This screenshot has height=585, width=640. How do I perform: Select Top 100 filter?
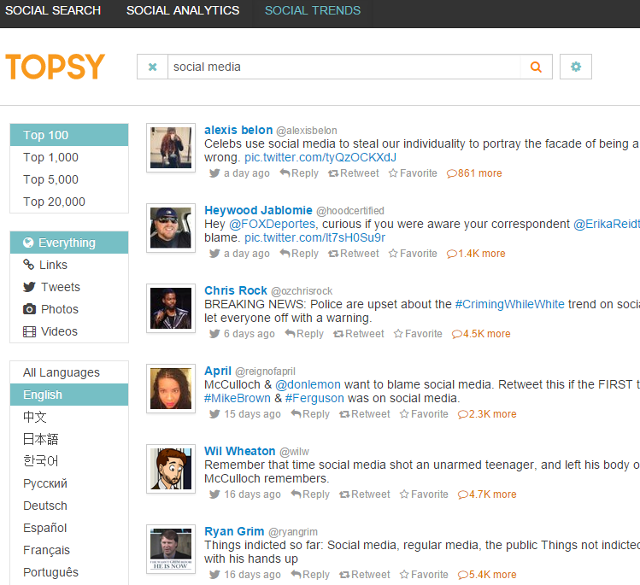(69, 135)
